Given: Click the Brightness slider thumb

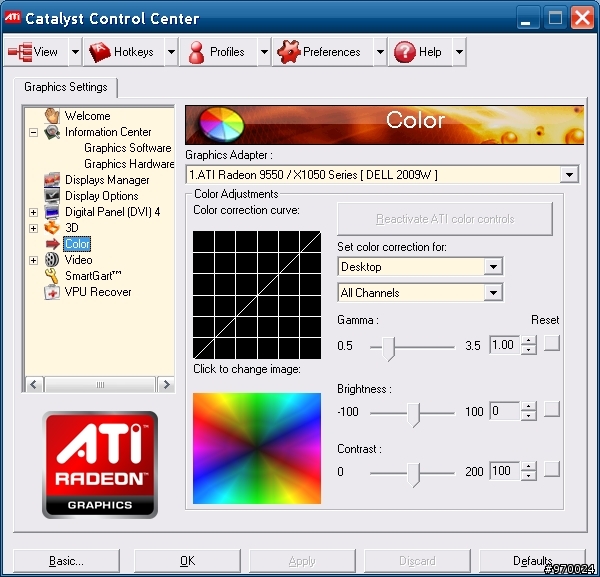Looking at the screenshot, I should [413, 414].
